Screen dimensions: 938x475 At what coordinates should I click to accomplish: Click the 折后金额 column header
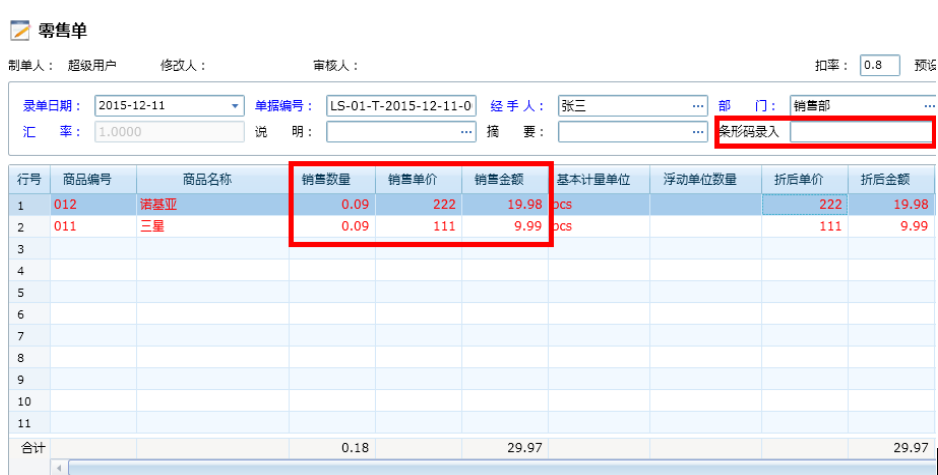point(891,179)
